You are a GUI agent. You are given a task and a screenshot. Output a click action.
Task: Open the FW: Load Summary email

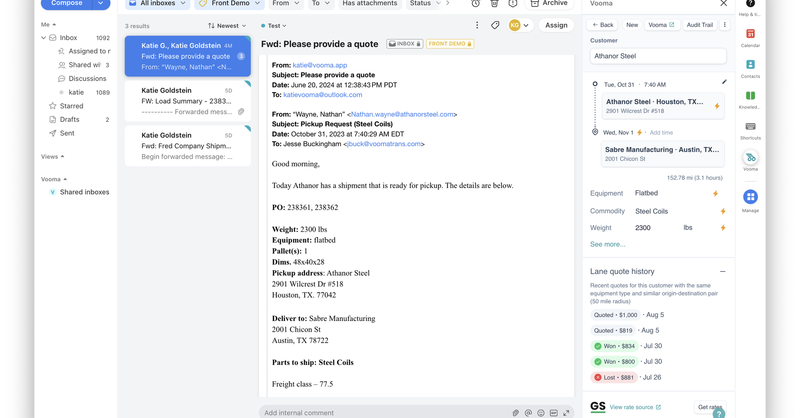pyautogui.click(x=187, y=101)
